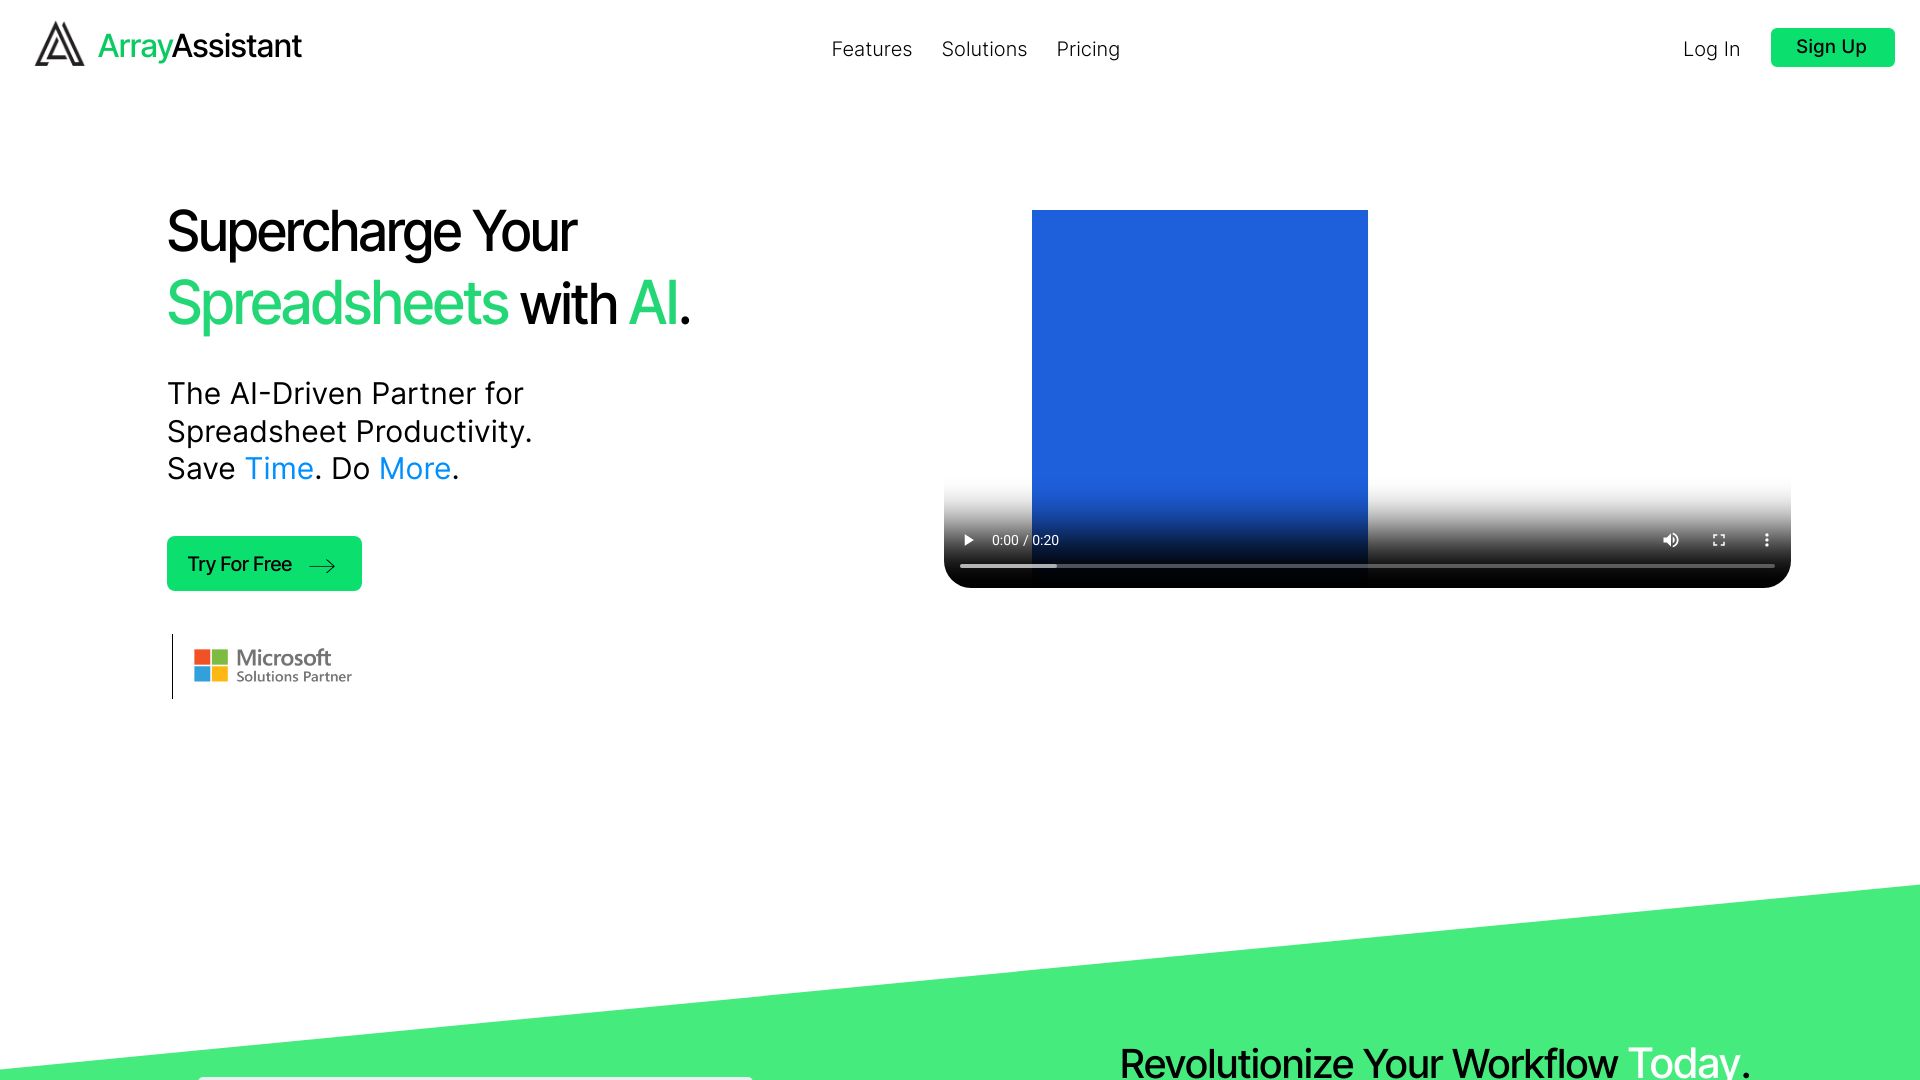
Task: Click the More hyperlink in description text
Action: (x=414, y=468)
